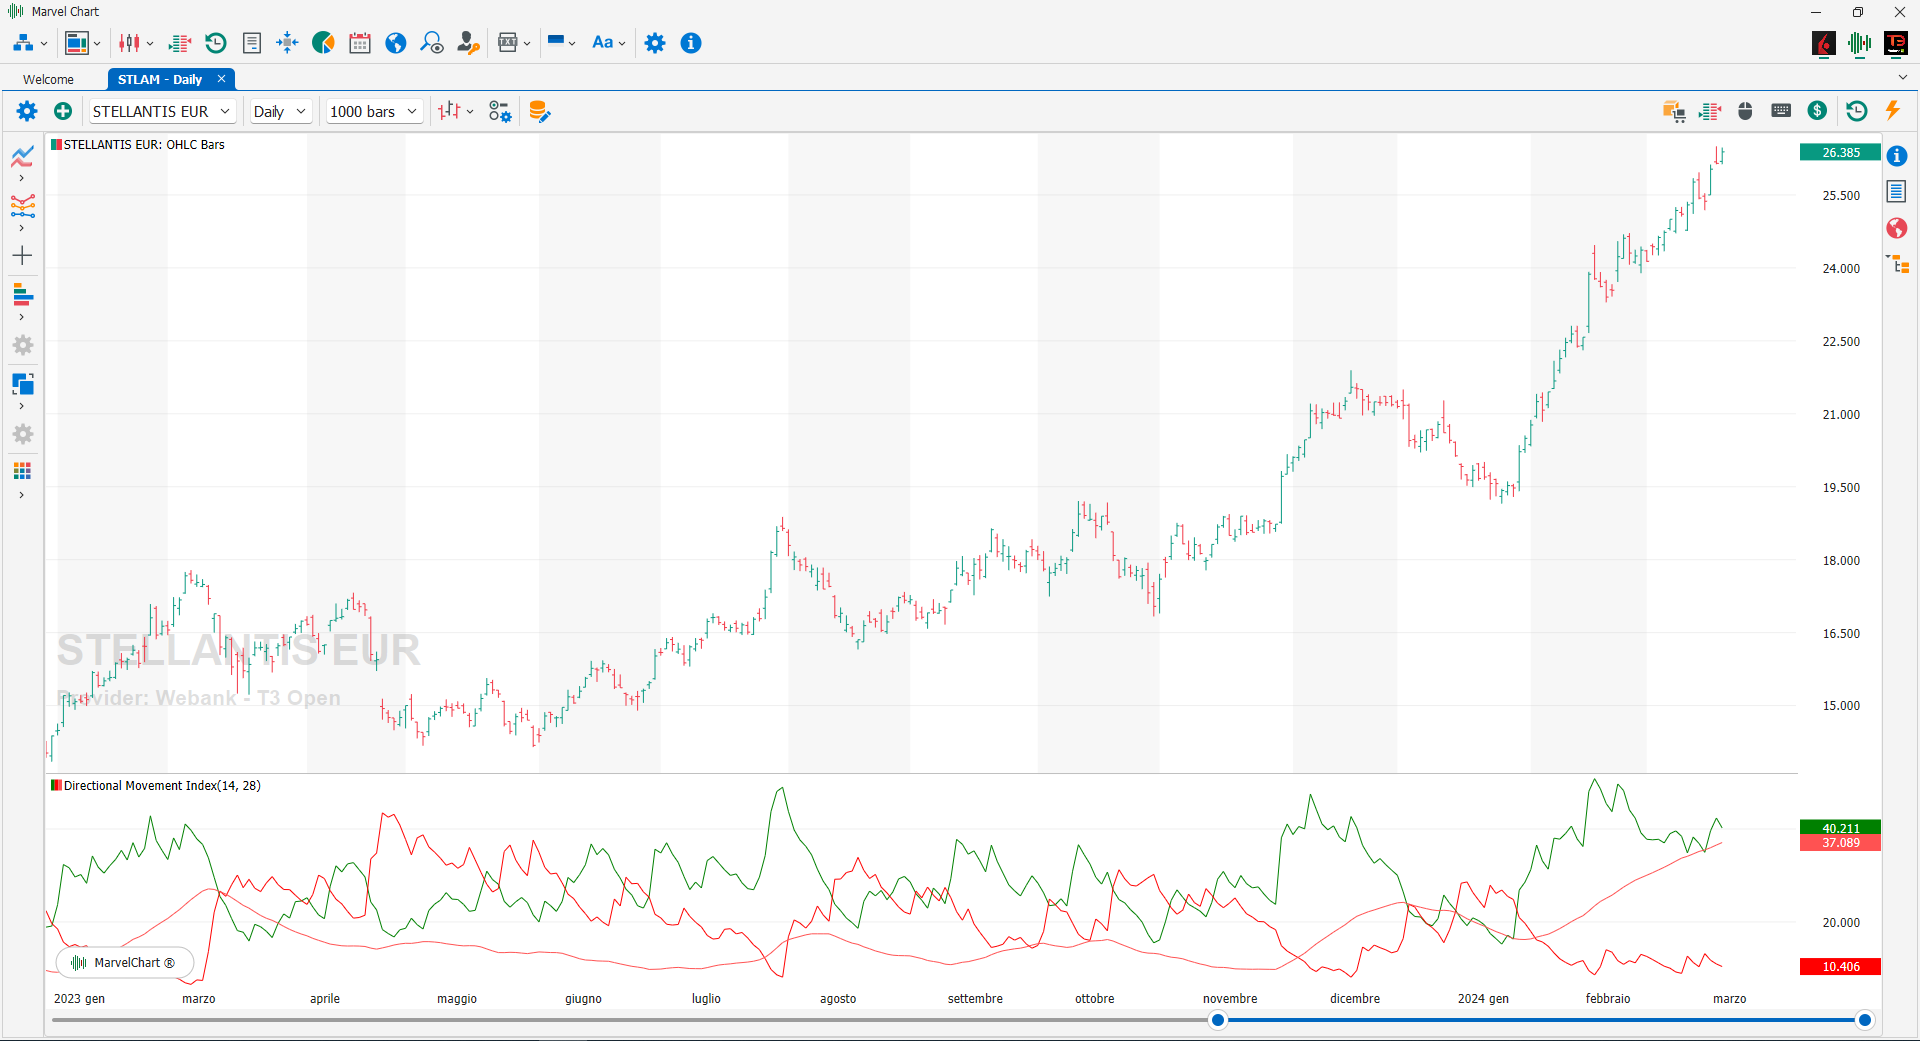Click the red broker logo icon top right
This screenshot has height=1041, width=1920.
(x=1824, y=43)
